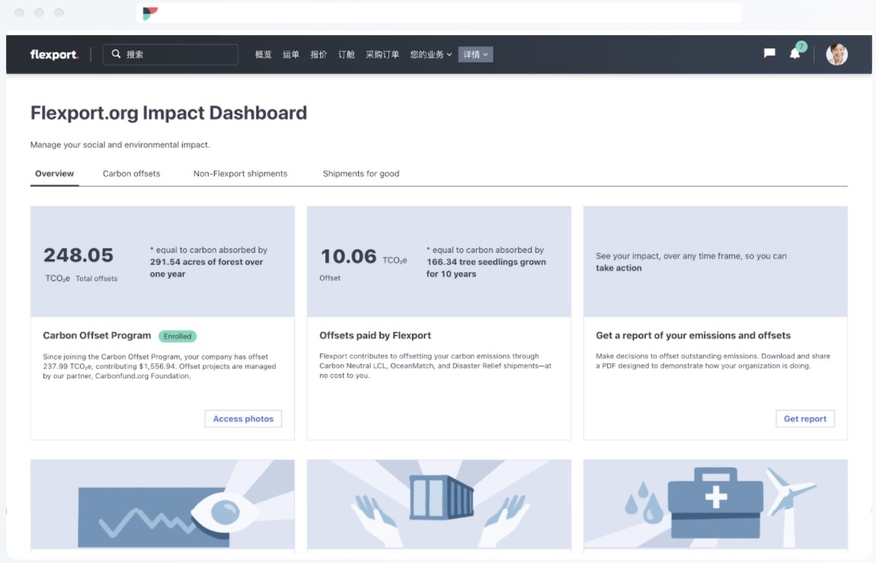Open the 报价 nav item
The image size is (876, 563).
pyautogui.click(x=318, y=54)
